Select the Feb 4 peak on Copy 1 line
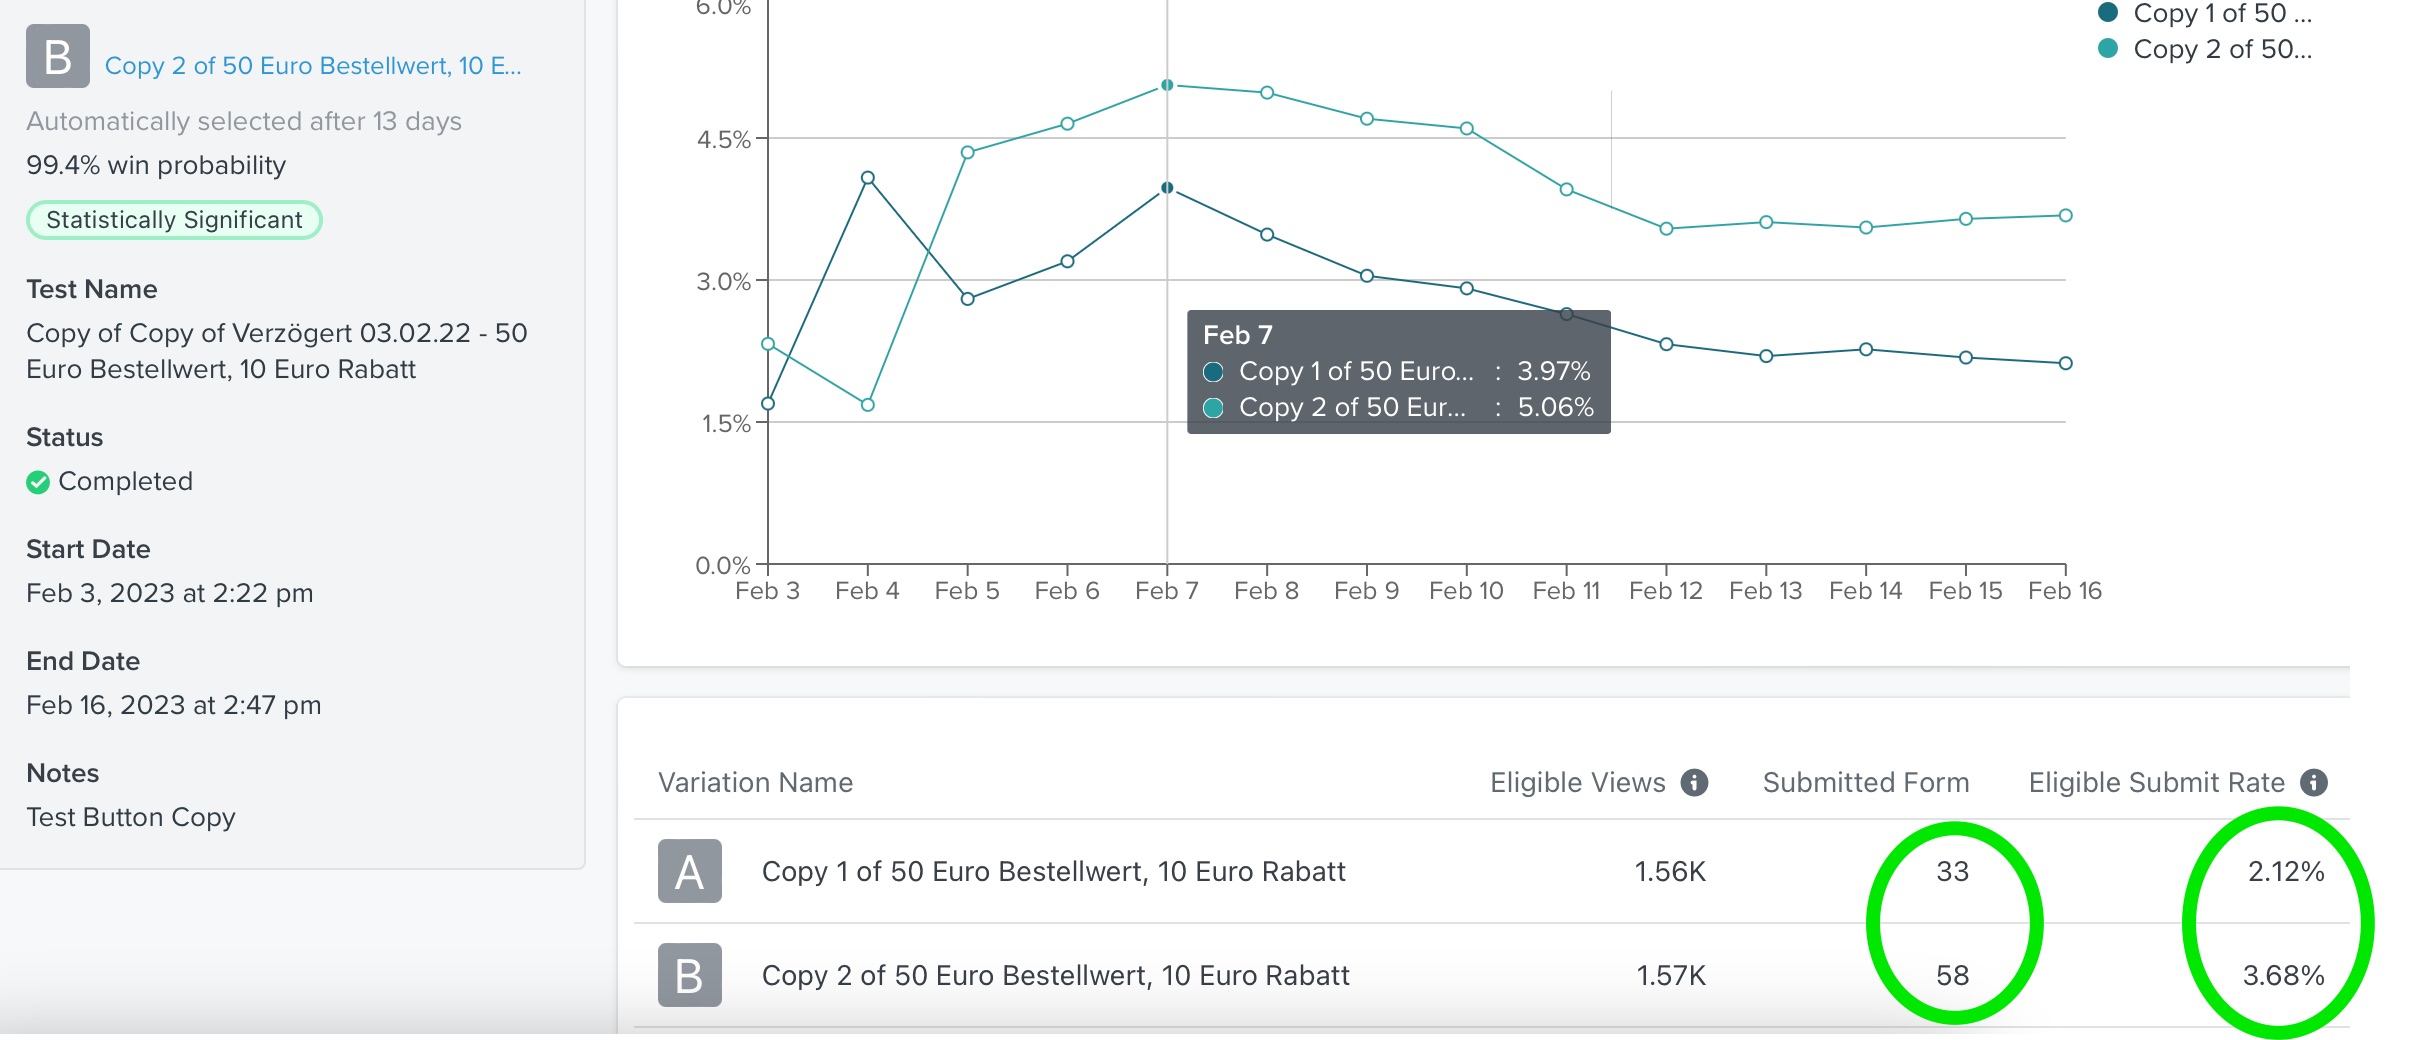Viewport: 2416px width, 1040px height. tap(868, 178)
